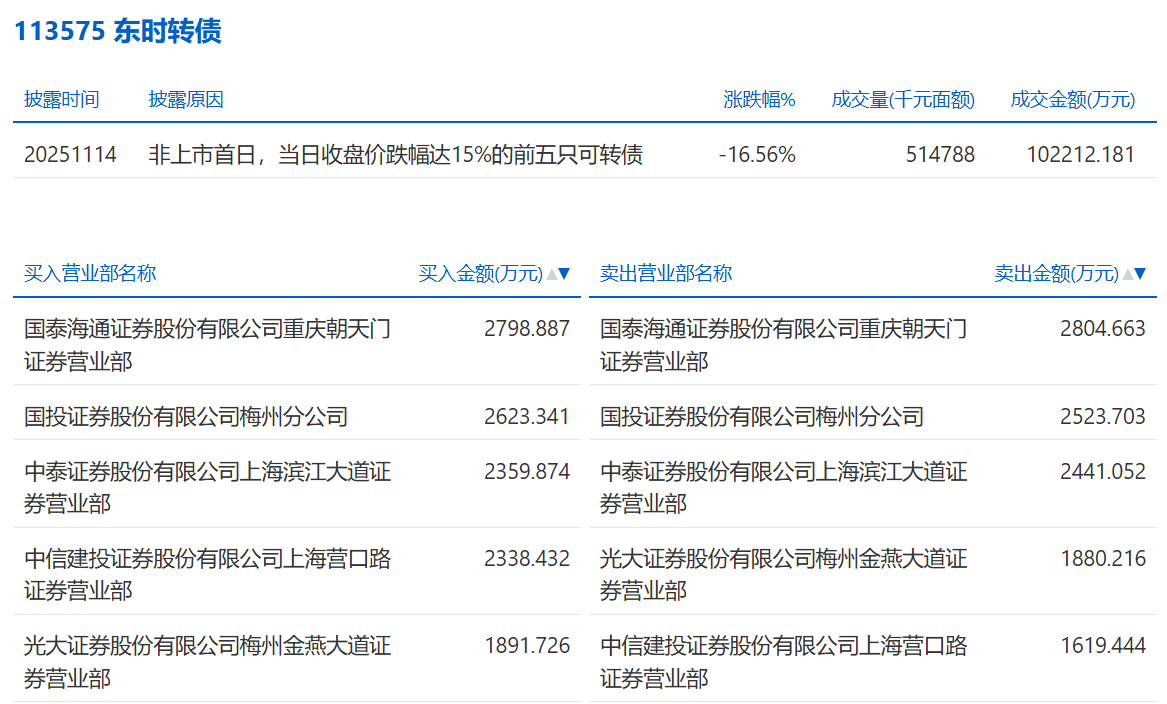This screenshot has width=1167, height=704.
Task: Open the 113575 东时转债 title link
Action: coord(118,31)
